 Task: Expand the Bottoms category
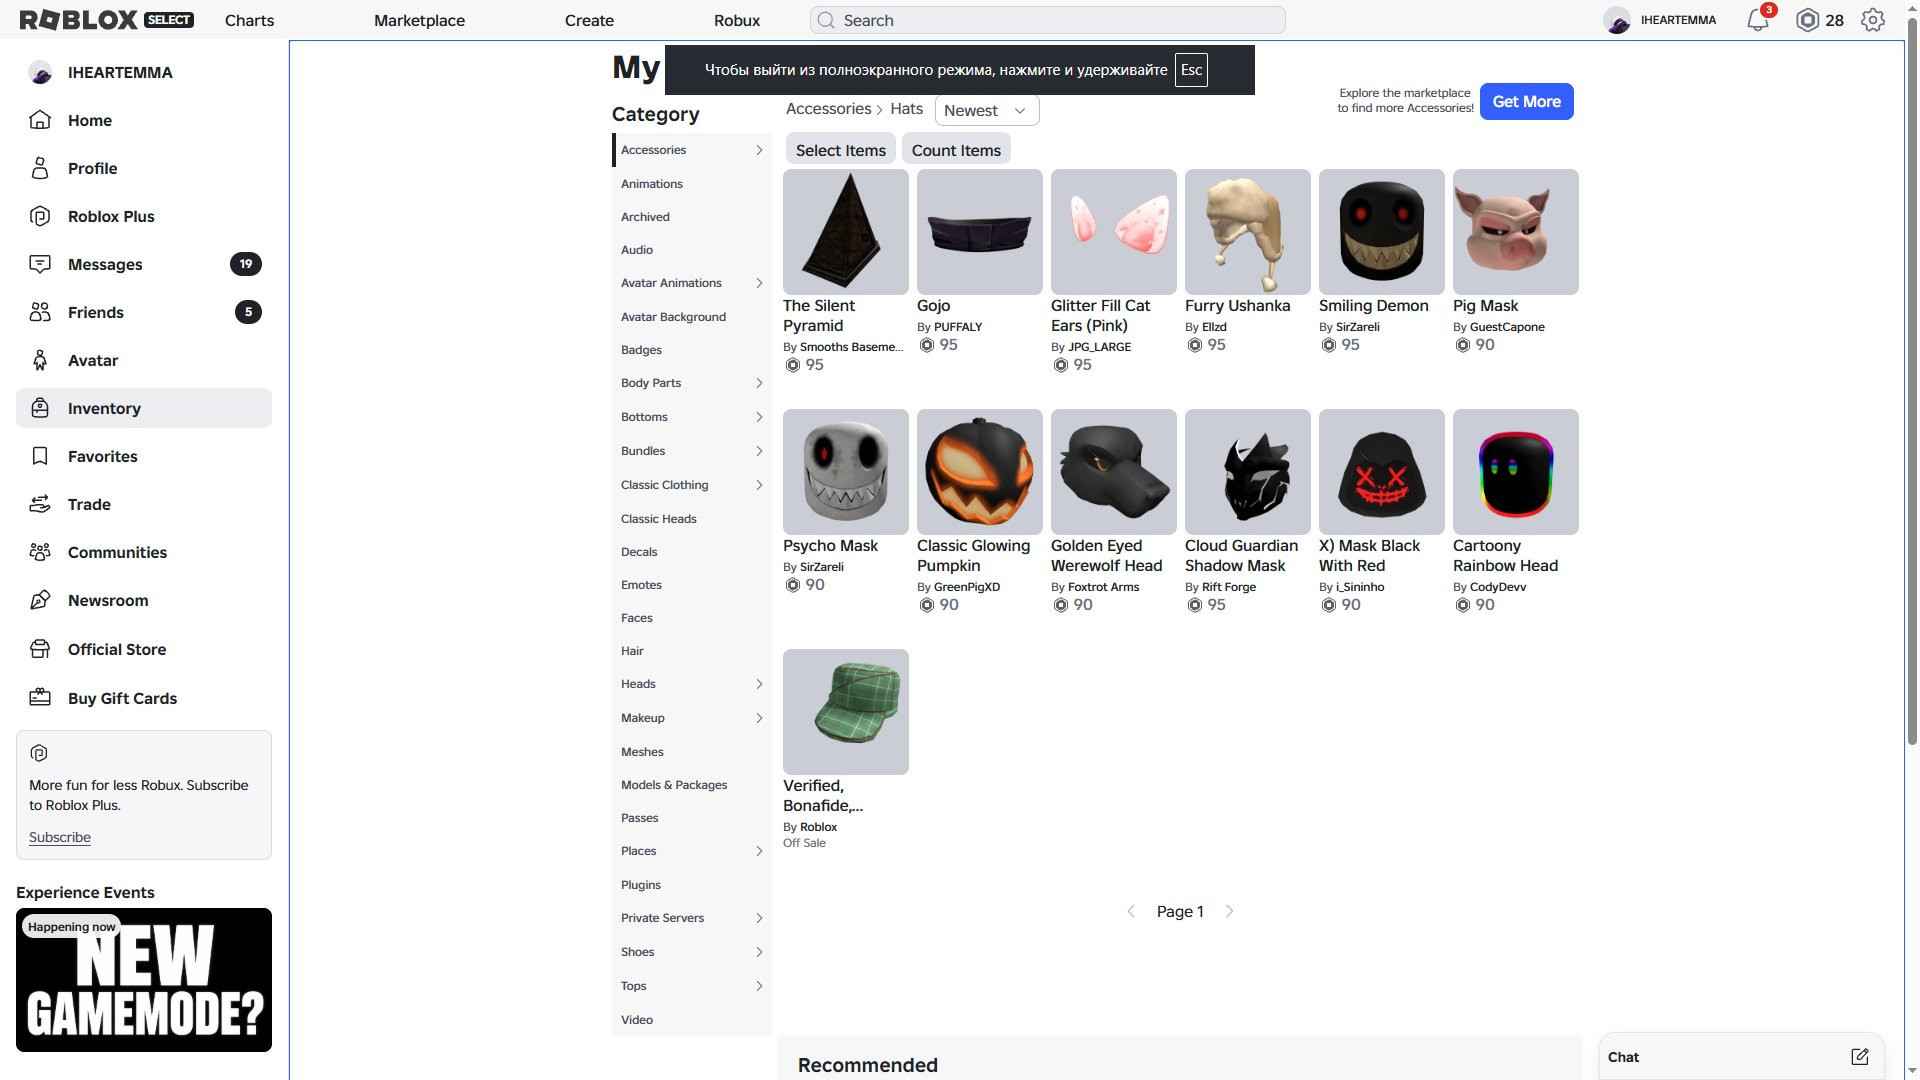[759, 417]
